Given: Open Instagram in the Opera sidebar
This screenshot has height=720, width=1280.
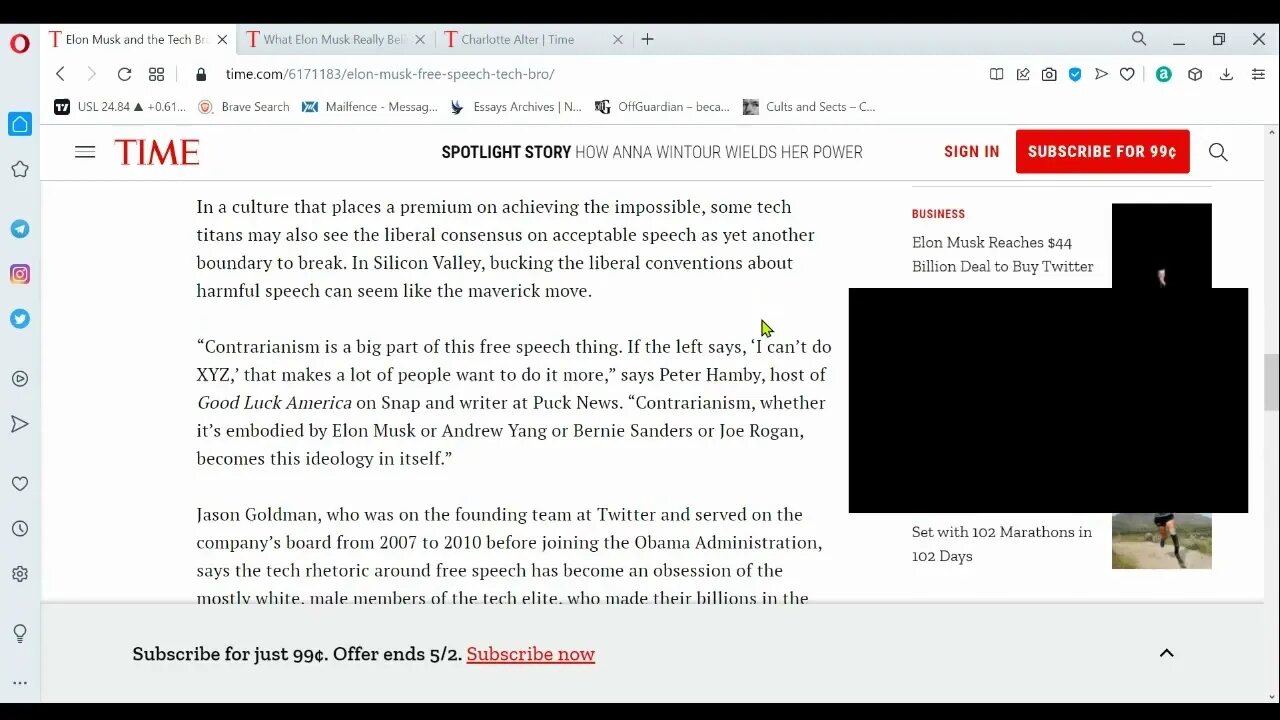Looking at the screenshot, I should point(20,274).
